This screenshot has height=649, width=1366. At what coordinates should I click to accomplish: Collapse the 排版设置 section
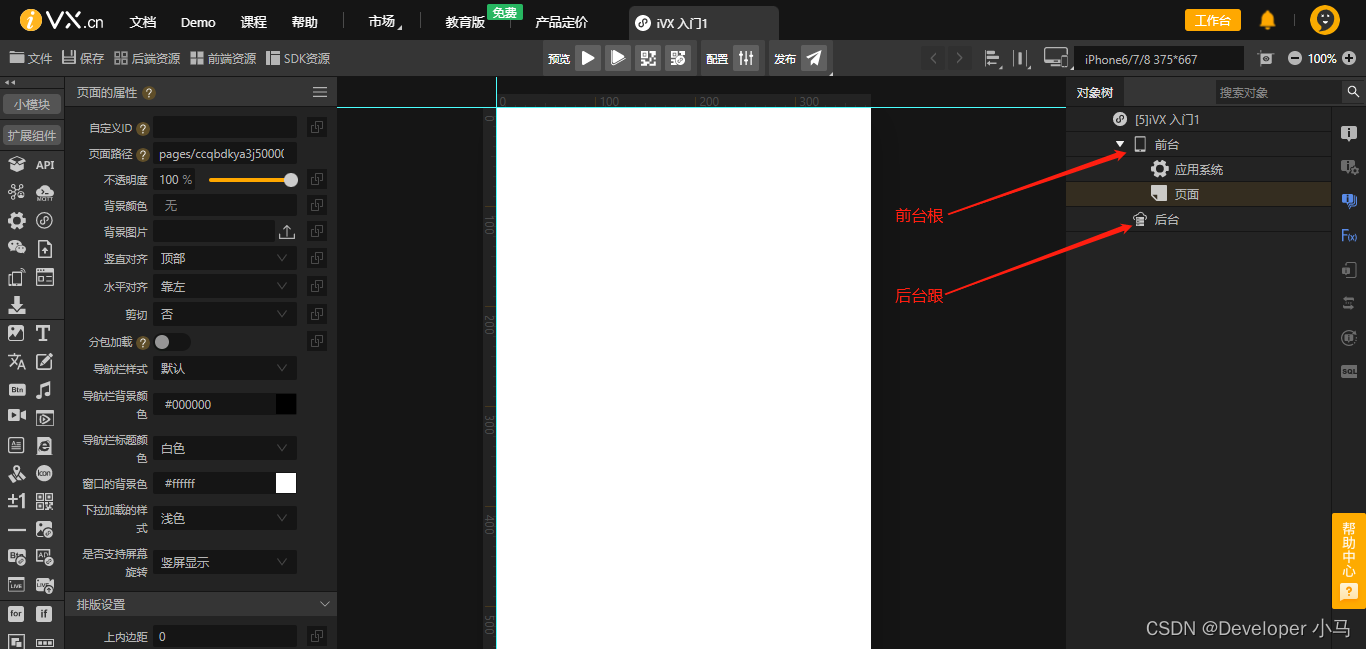point(323,605)
